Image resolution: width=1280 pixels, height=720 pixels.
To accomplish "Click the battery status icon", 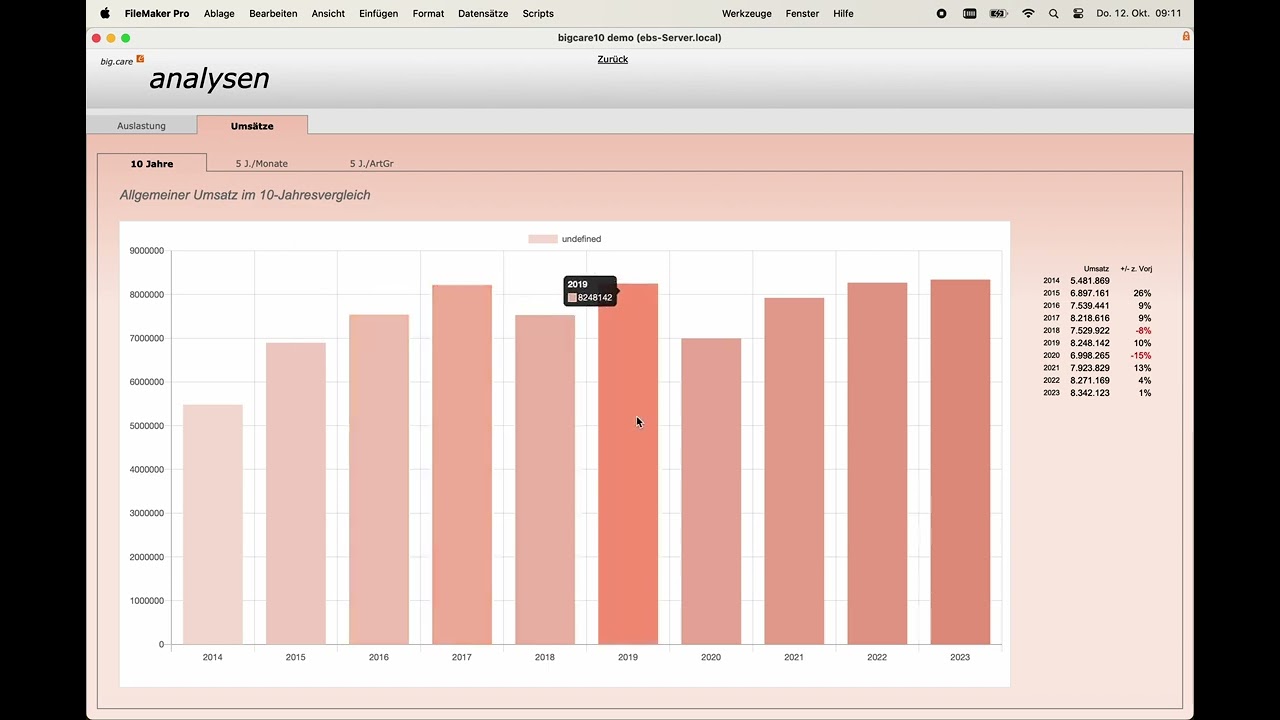I will coord(999,13).
